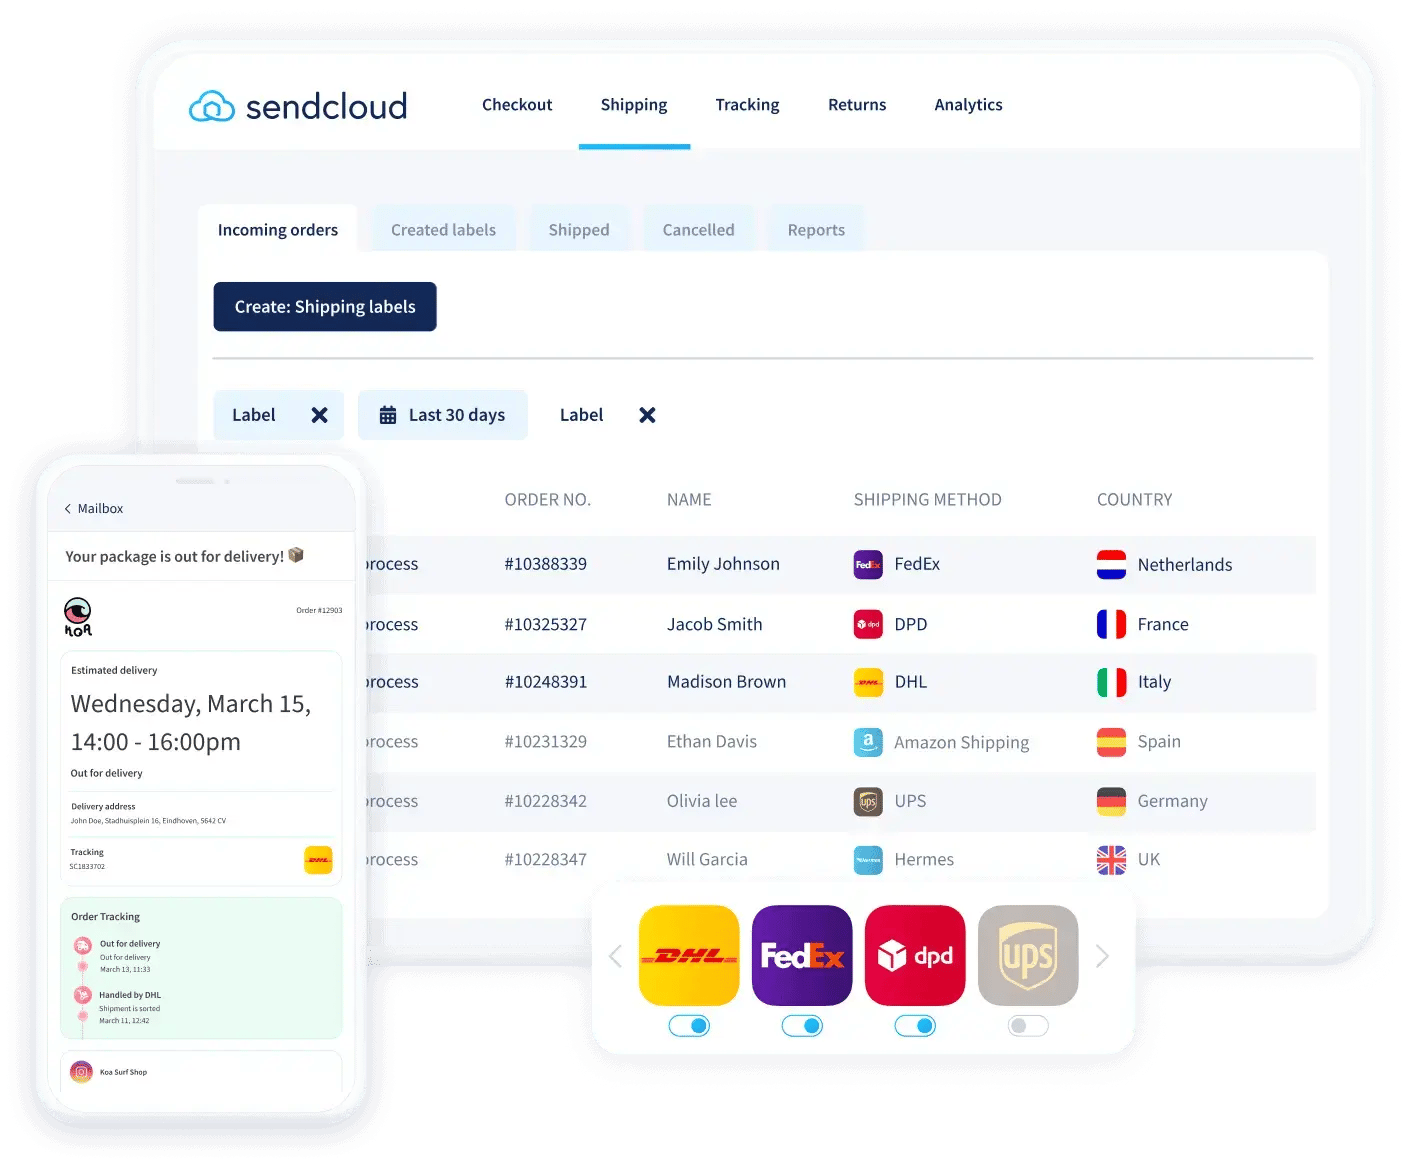Click the package emoji in email subject
This screenshot has height=1166, width=1412.
pyautogui.click(x=296, y=555)
